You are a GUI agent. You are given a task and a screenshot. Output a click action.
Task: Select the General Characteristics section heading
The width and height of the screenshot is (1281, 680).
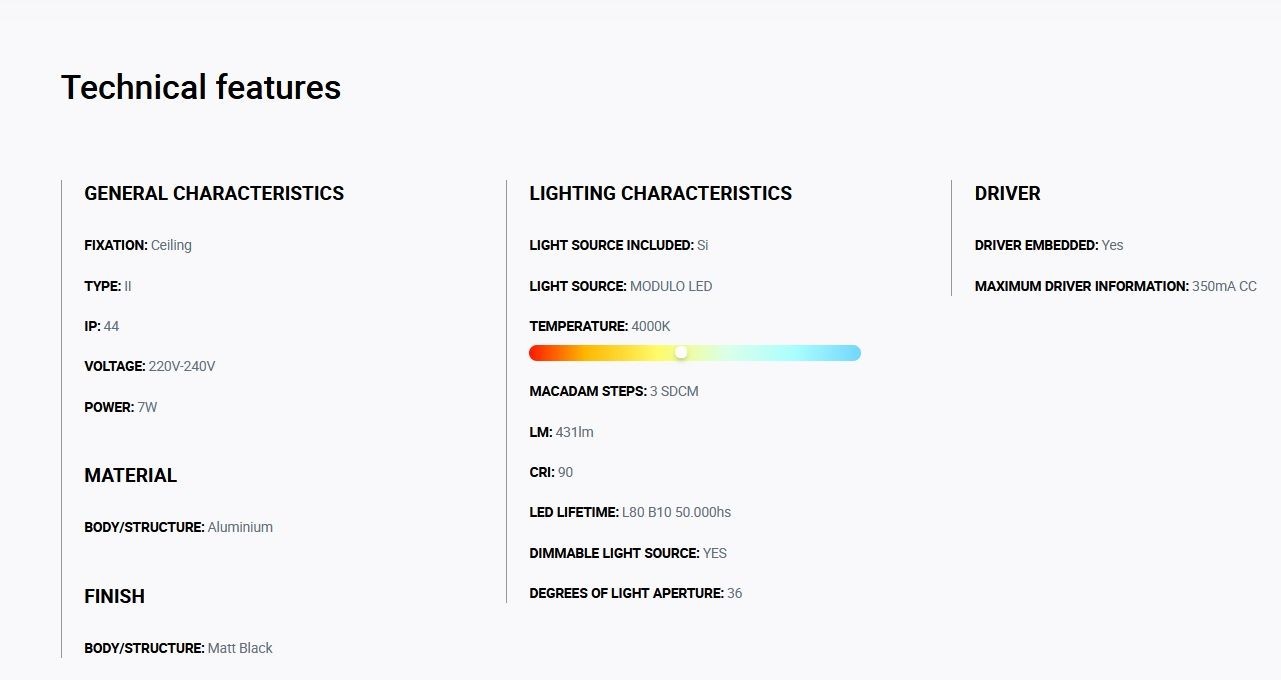(214, 194)
